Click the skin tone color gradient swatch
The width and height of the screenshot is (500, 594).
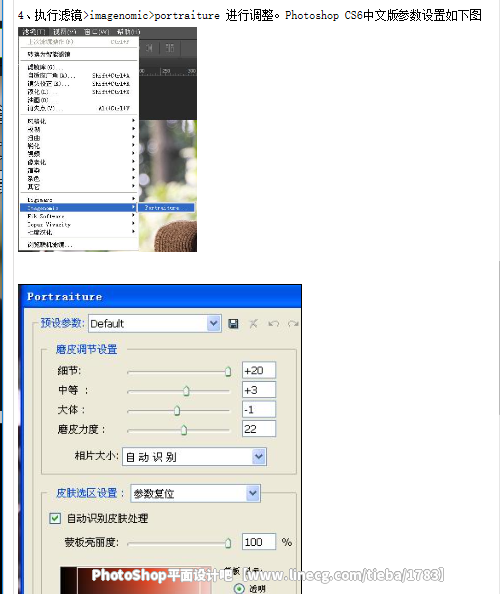point(136,580)
